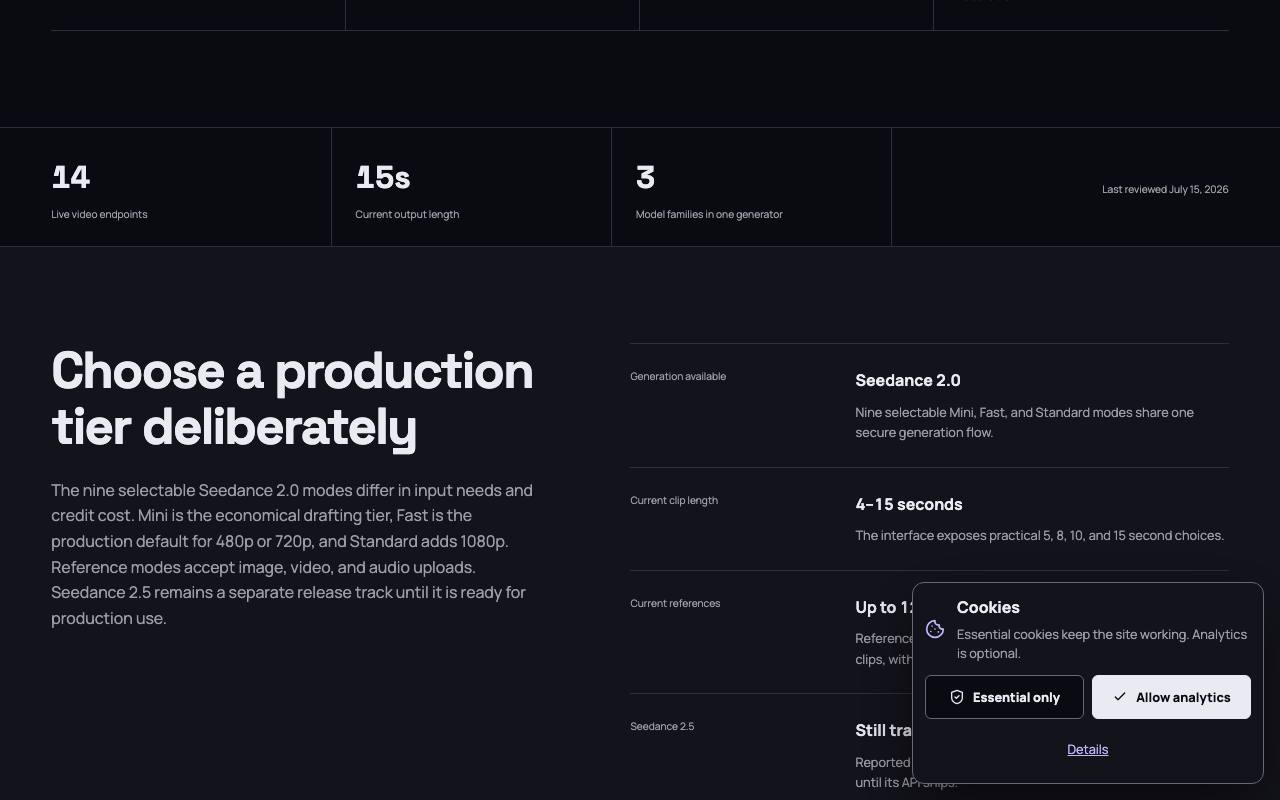The image size is (1280, 800).
Task: Click the "15s" output length value
Action: coord(383,177)
